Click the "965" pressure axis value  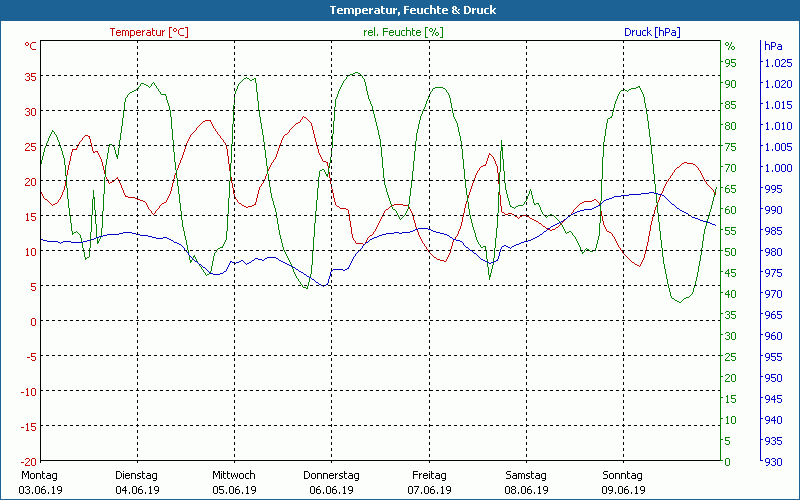pyautogui.click(x=773, y=315)
